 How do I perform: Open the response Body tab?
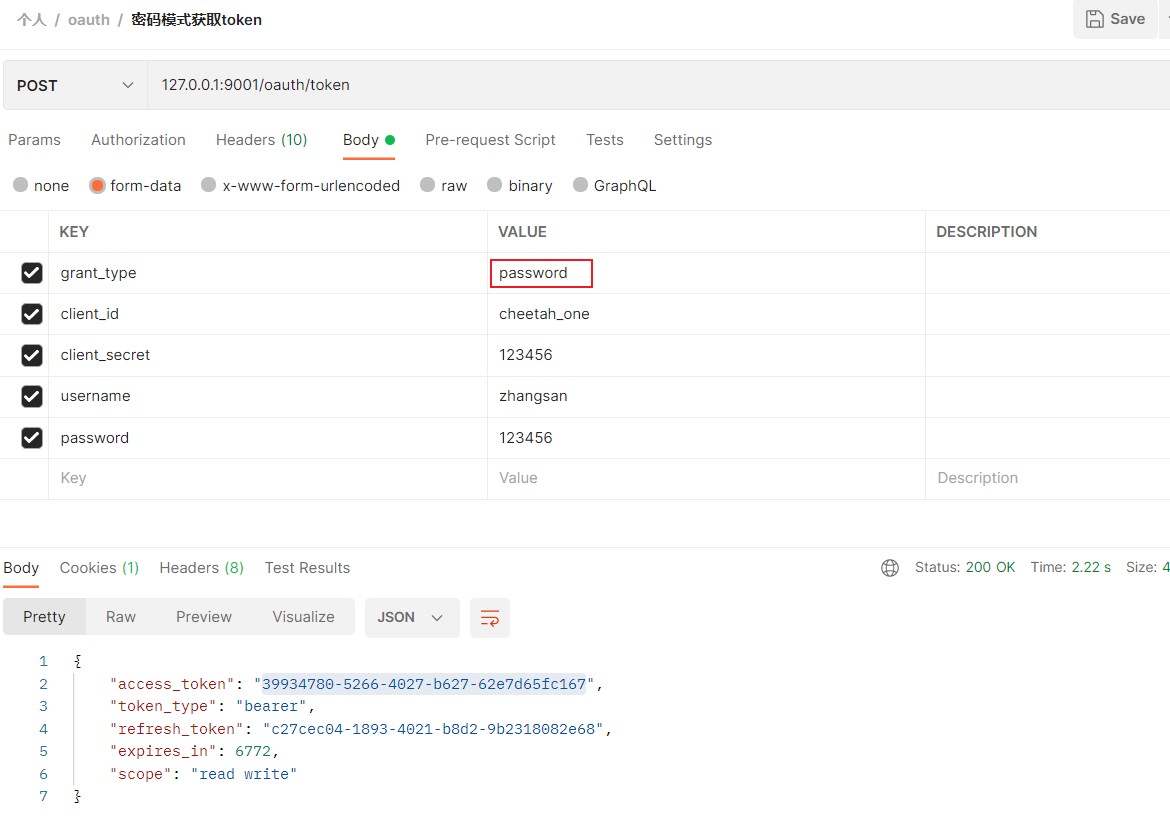coord(21,568)
